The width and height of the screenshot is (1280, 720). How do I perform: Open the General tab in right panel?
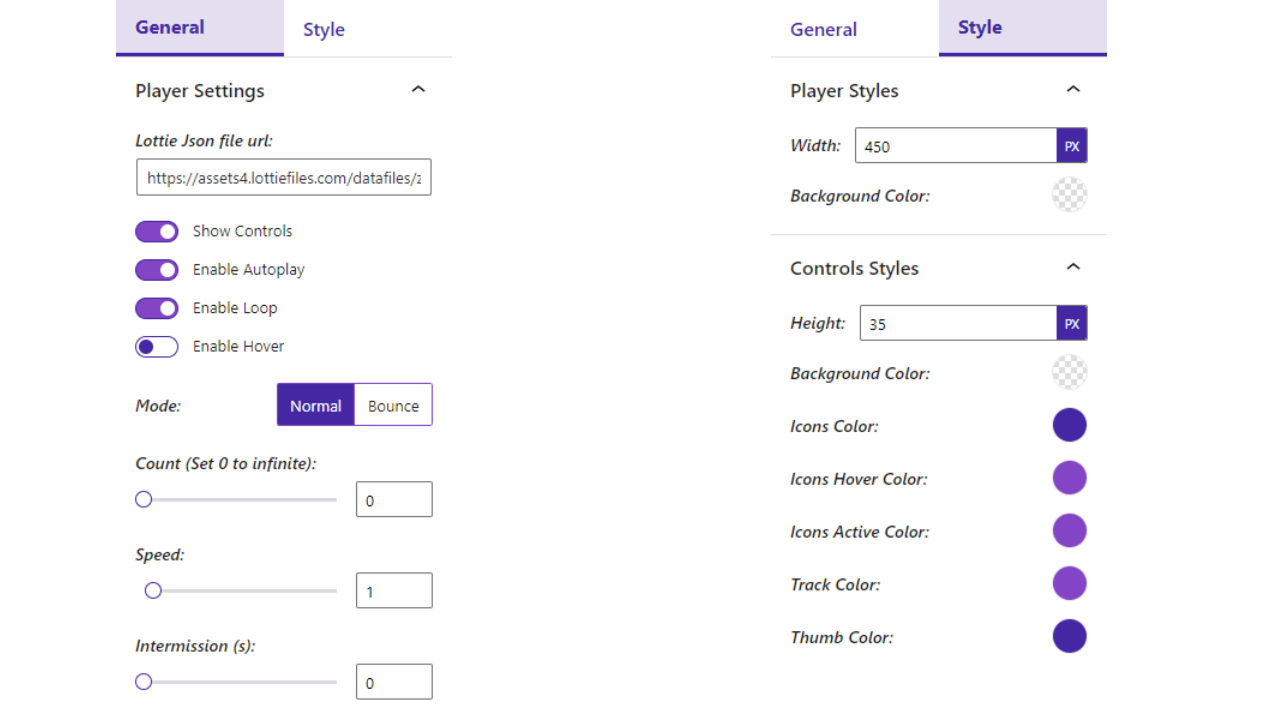pyautogui.click(x=823, y=30)
